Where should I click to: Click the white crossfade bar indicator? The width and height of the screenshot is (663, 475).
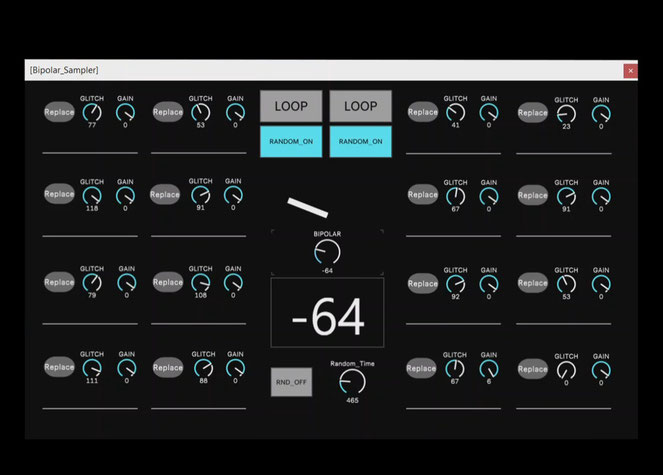(308, 207)
